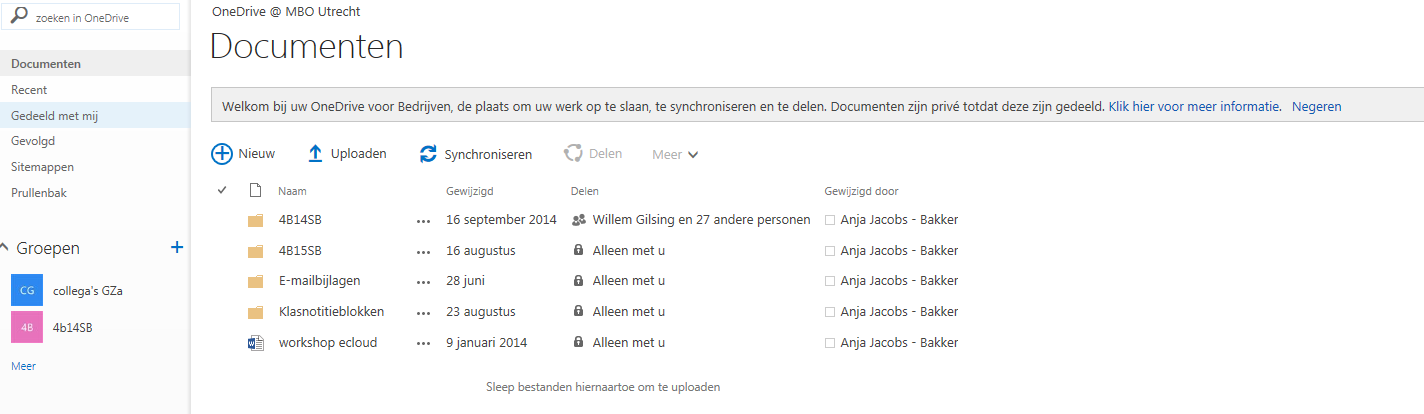Add a new group with plus icon
This screenshot has width=1424, height=414.
click(x=177, y=247)
